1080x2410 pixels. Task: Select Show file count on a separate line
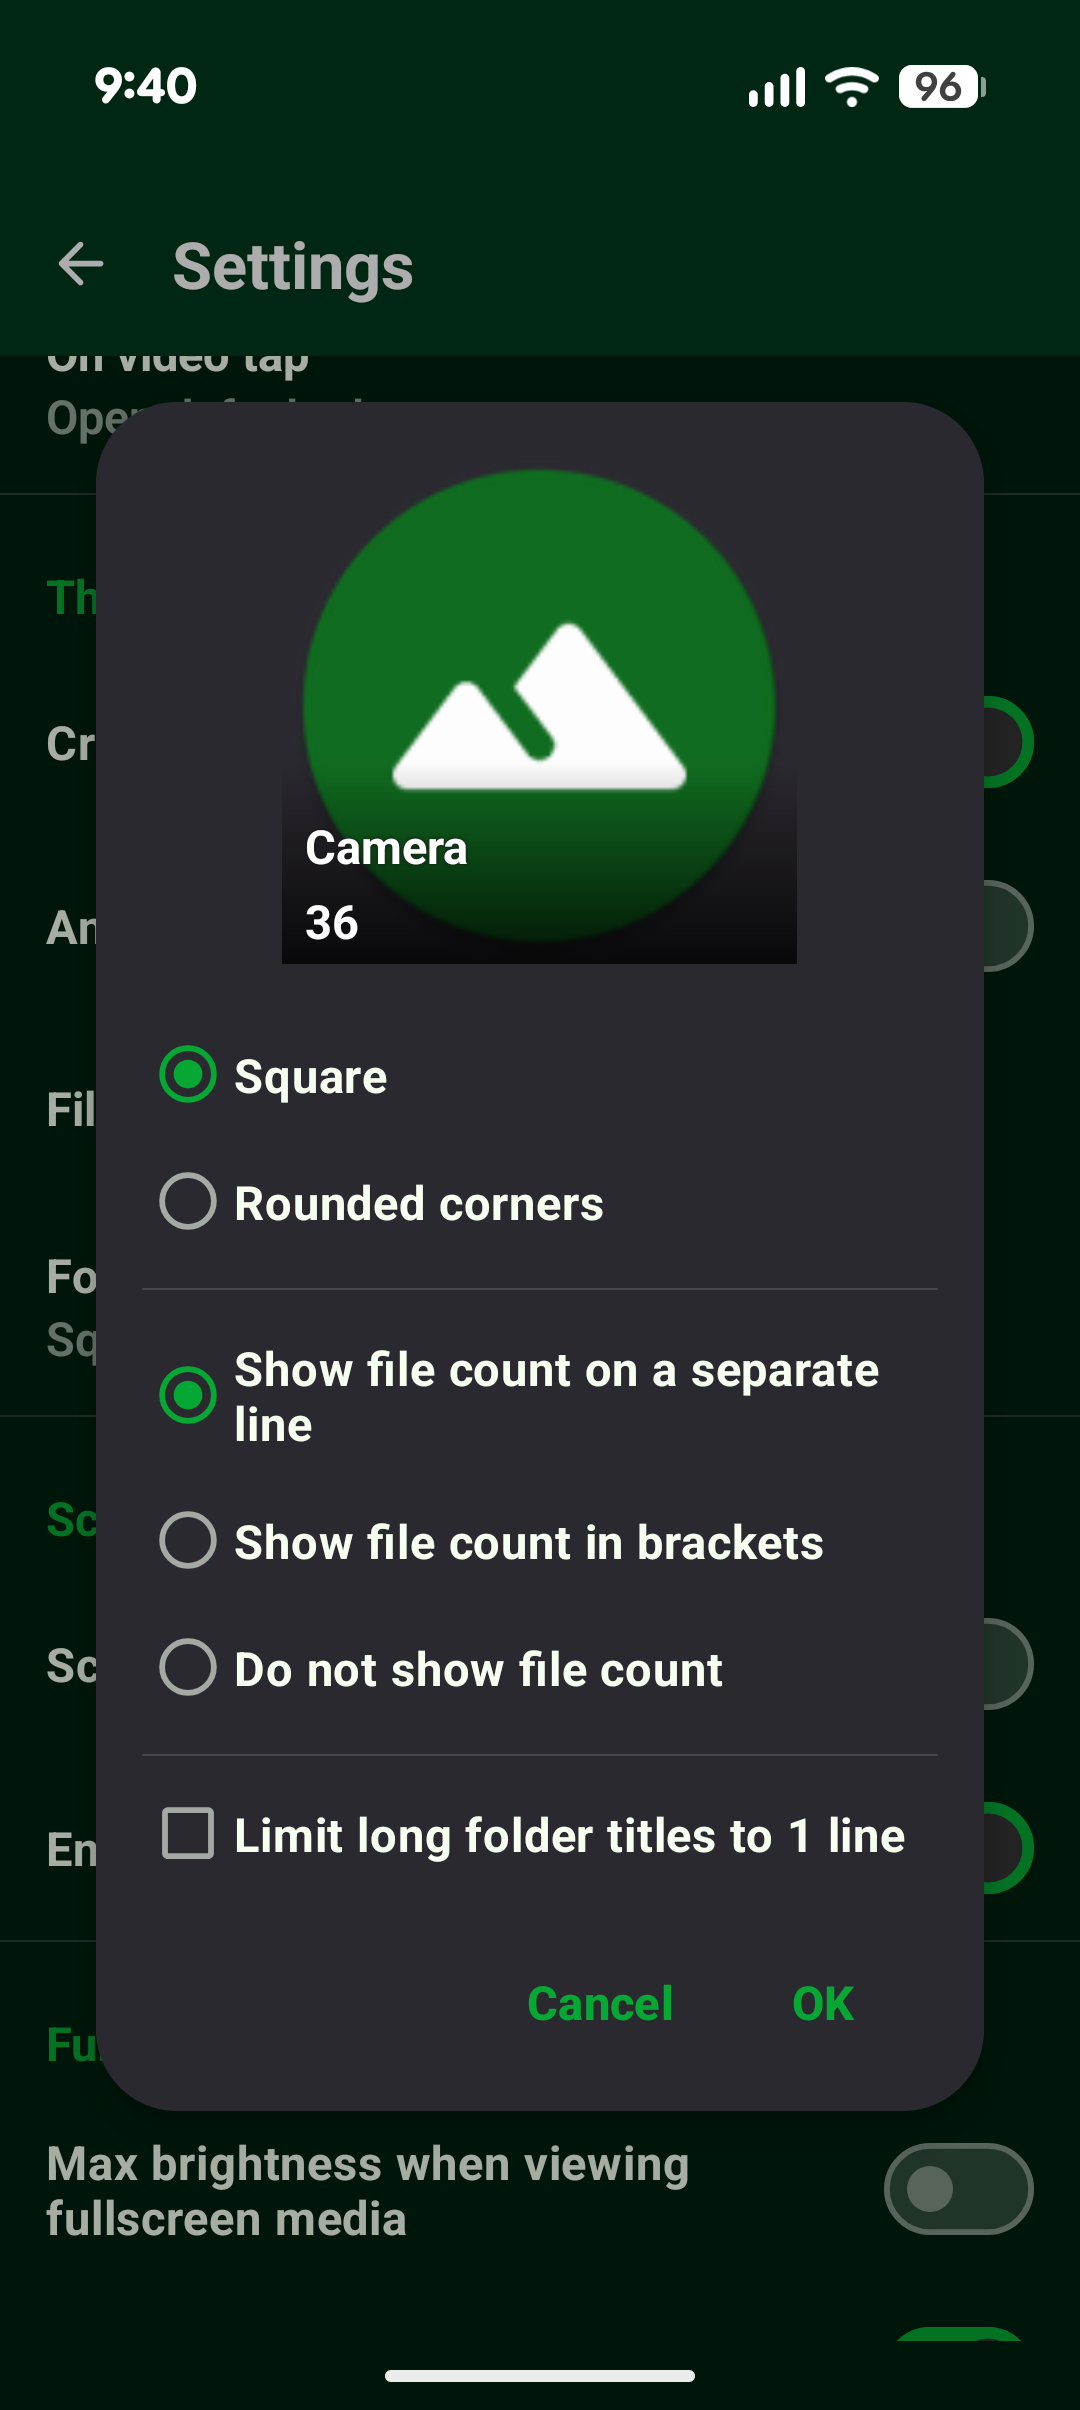pos(520,1396)
